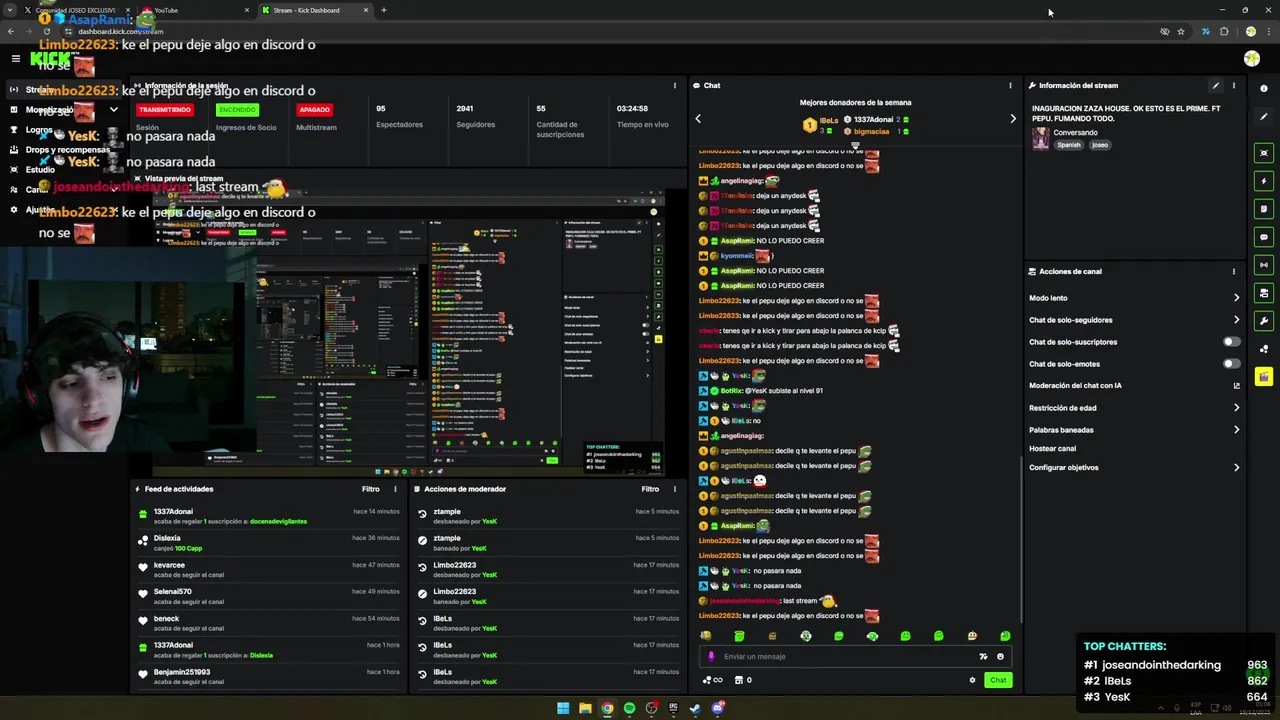The height and width of the screenshot is (720, 1280).
Task: Open a new browser tab
Action: pyautogui.click(x=384, y=10)
